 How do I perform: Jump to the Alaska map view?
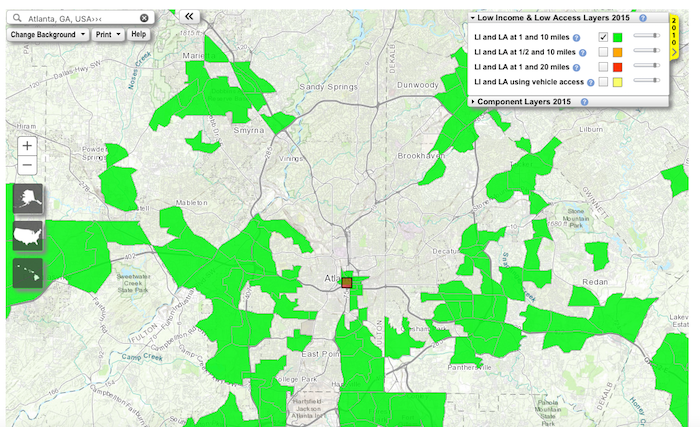pos(27,198)
